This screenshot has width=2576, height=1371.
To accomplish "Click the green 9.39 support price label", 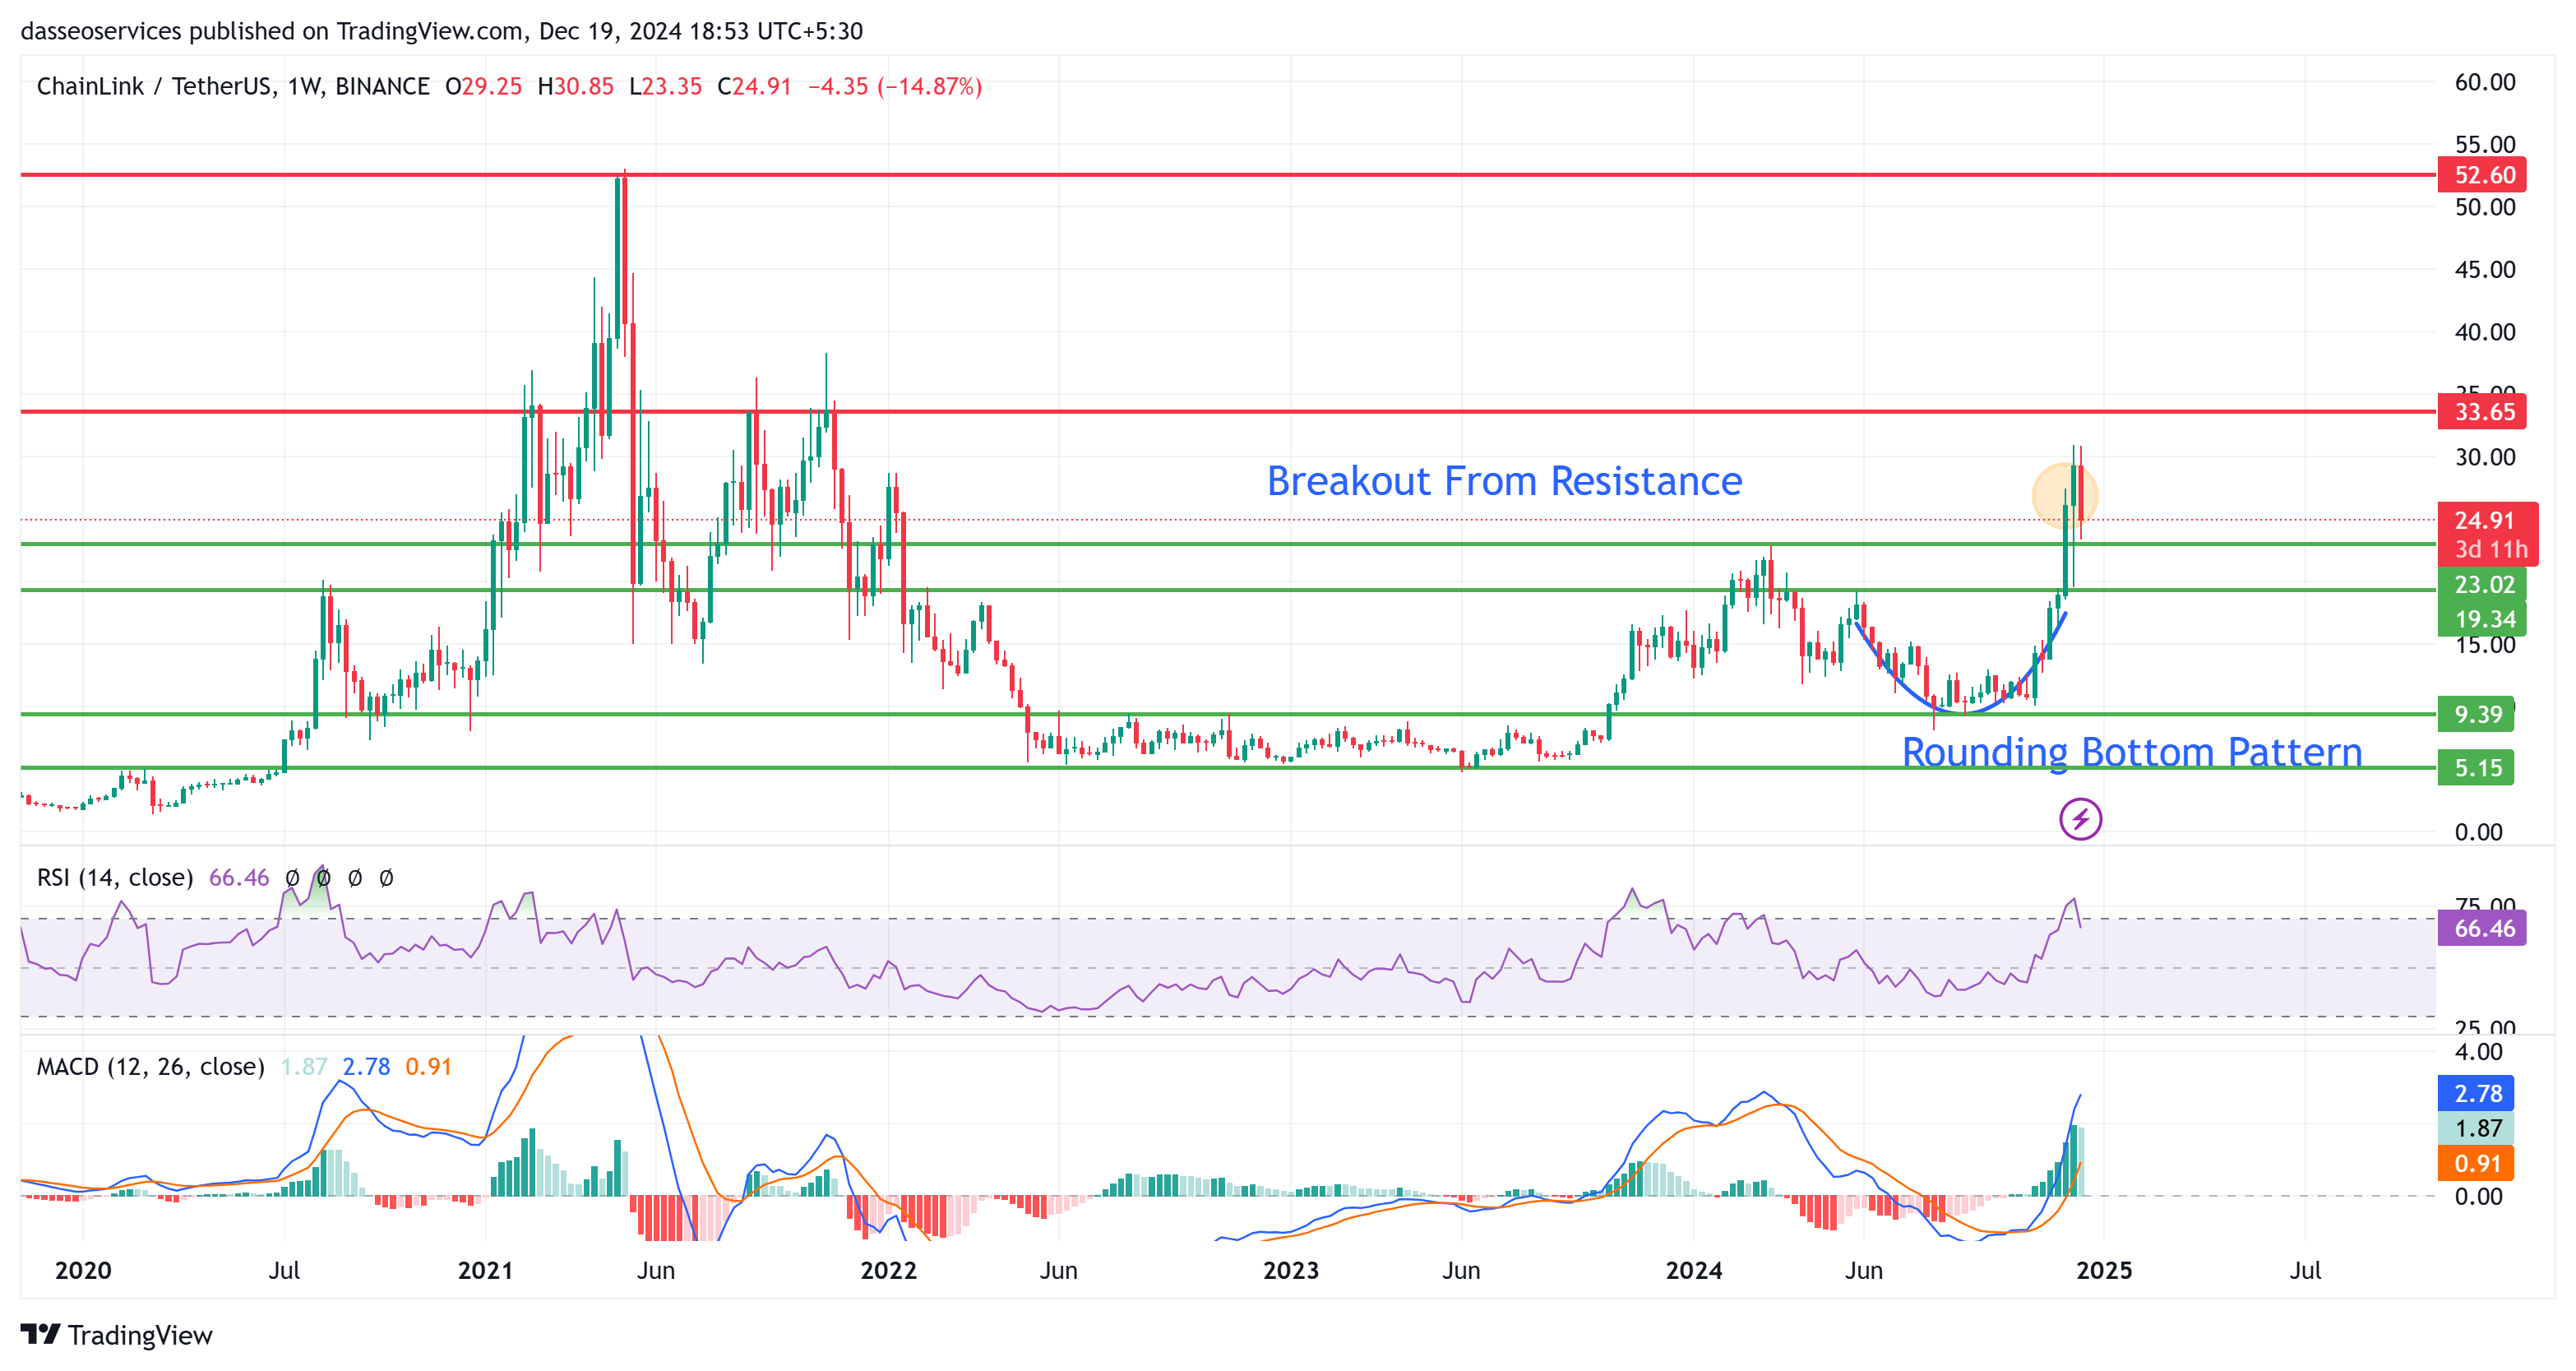I will [x=2476, y=714].
